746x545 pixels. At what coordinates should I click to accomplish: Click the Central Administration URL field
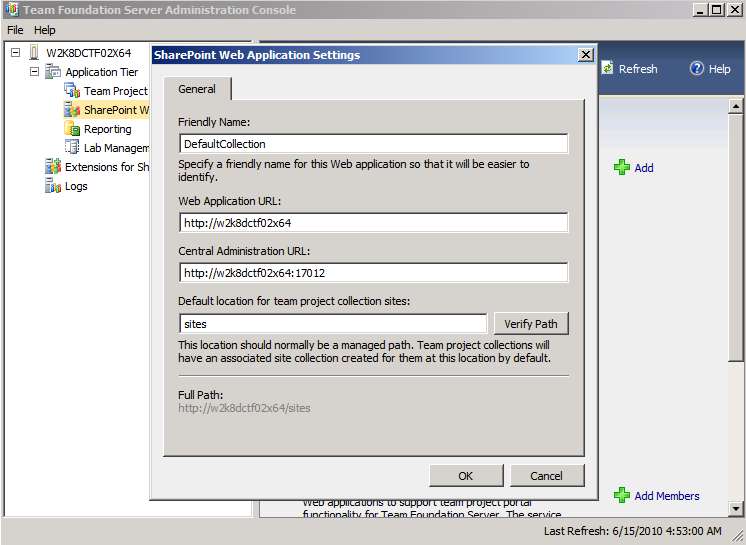373,272
